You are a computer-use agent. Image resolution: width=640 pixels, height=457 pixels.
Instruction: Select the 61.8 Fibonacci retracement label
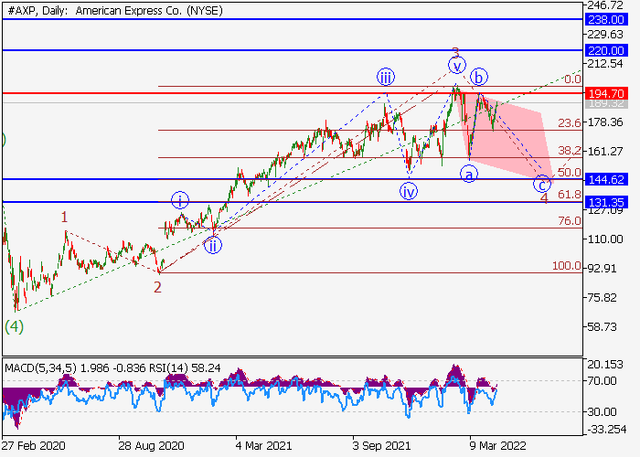569,195
